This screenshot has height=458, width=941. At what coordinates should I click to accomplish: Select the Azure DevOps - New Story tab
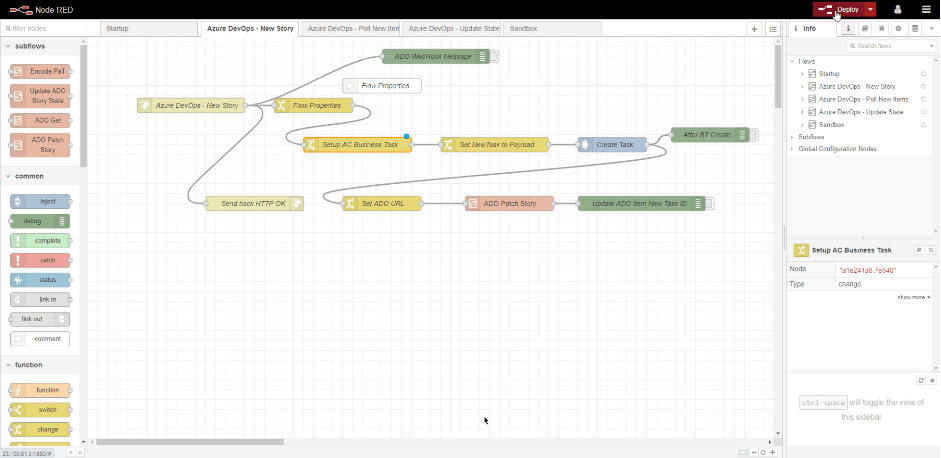(x=250, y=28)
